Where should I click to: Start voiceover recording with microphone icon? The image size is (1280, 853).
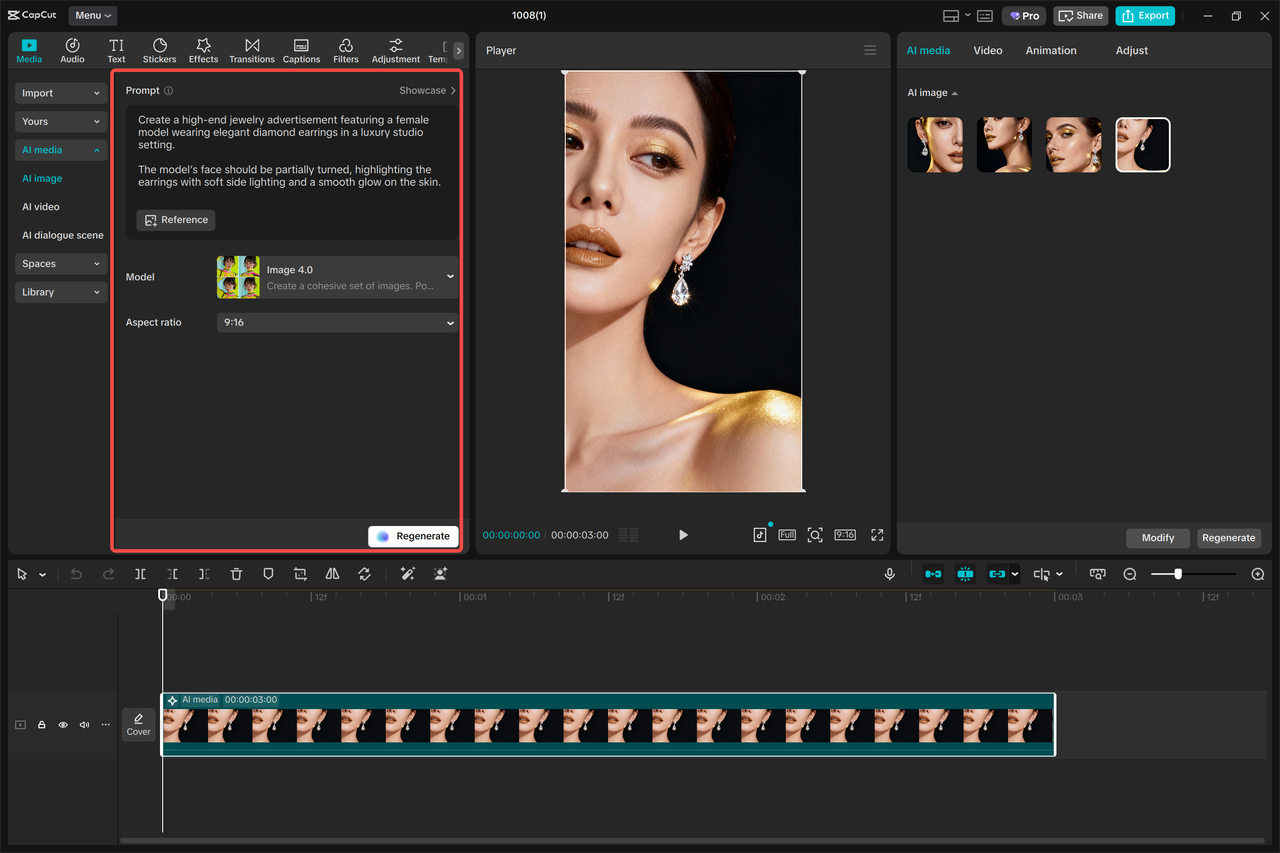pos(889,574)
